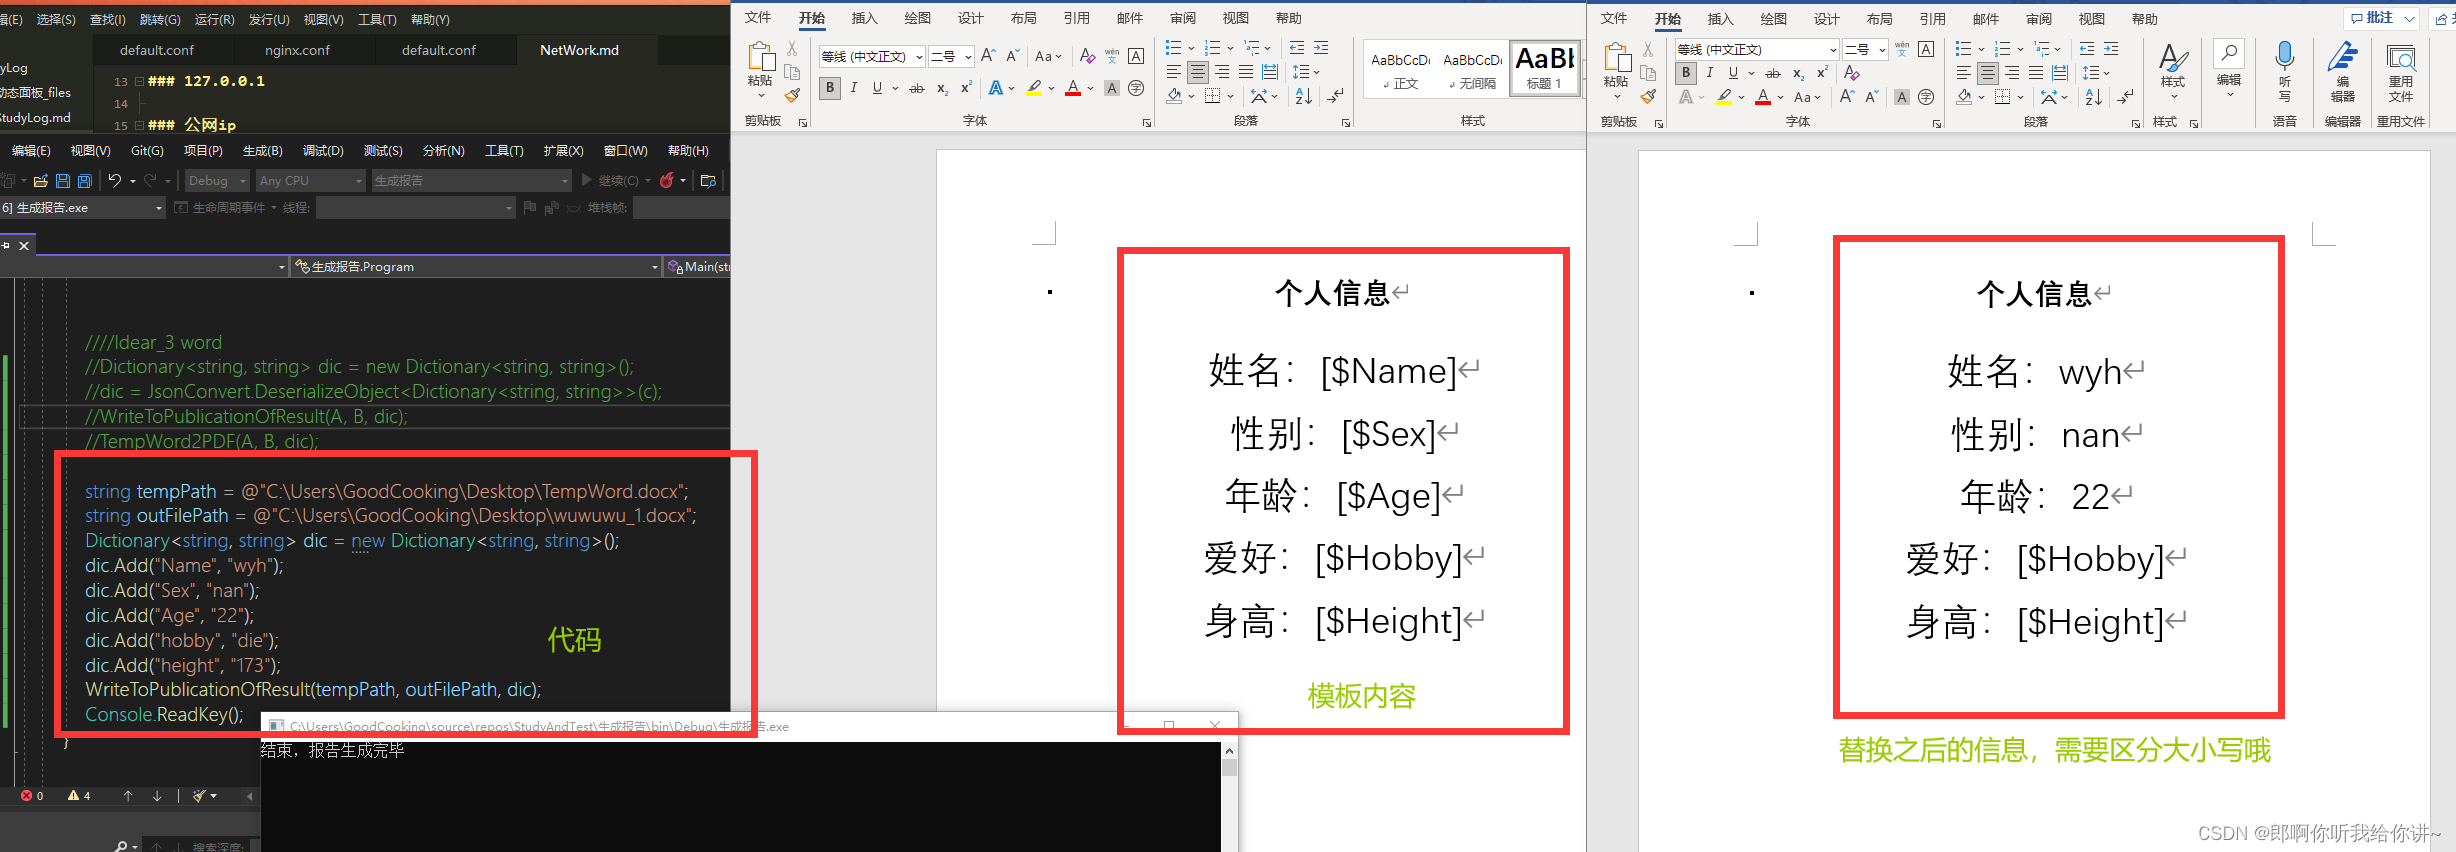Toggle Justify alignment in wyh Word window
The height and width of the screenshot is (852, 2456).
(2035, 73)
